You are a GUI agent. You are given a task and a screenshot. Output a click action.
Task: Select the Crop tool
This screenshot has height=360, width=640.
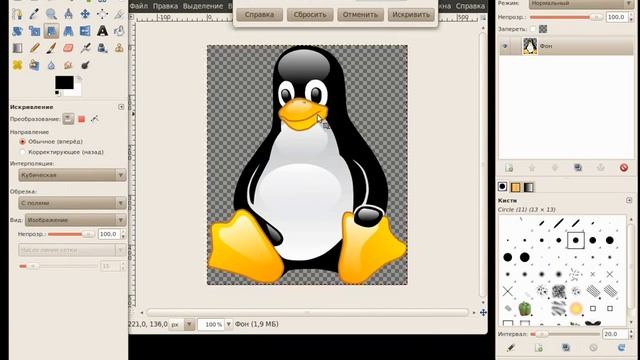119,14
